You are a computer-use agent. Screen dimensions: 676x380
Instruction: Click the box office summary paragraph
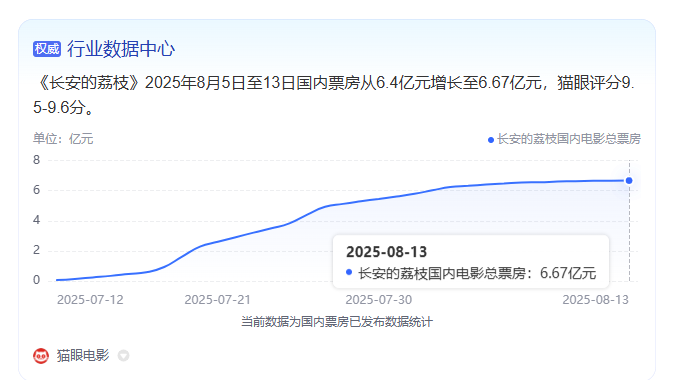point(334,95)
